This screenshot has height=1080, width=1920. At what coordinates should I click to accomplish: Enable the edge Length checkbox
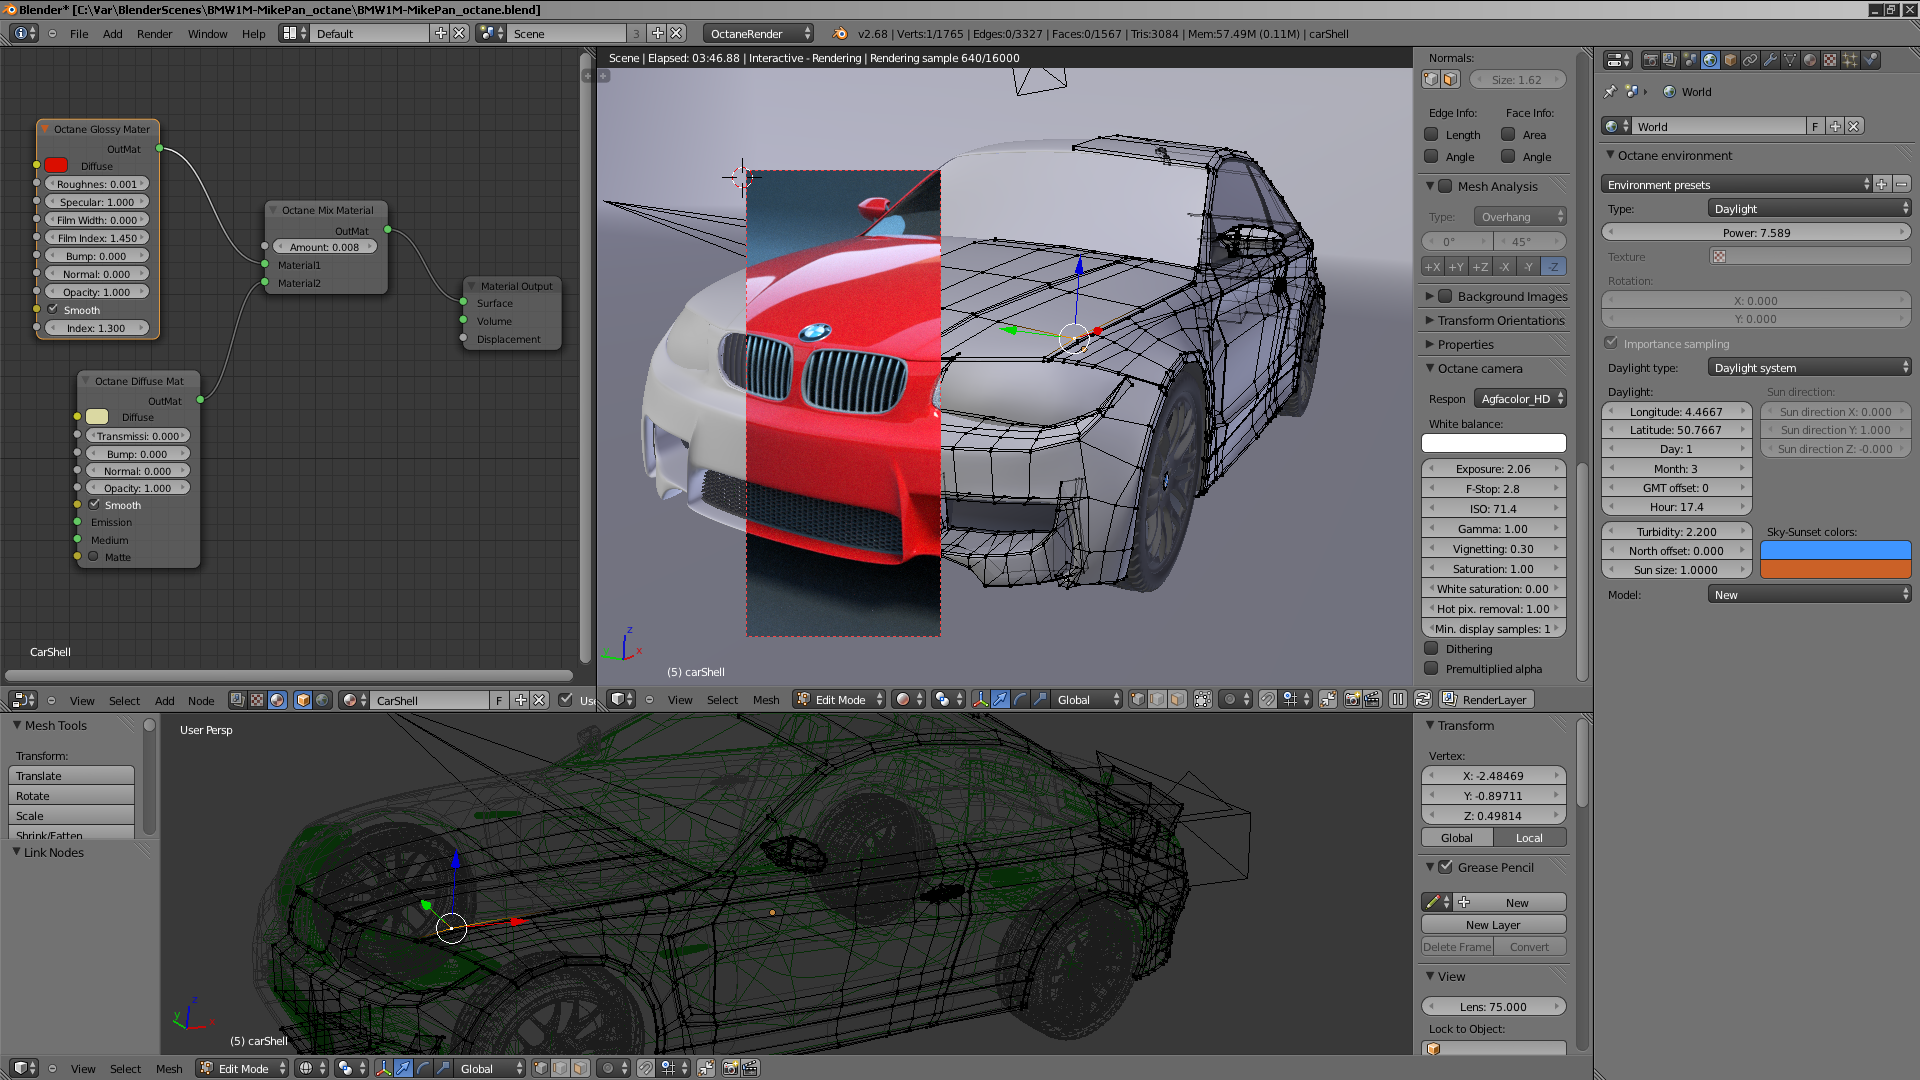1432,135
